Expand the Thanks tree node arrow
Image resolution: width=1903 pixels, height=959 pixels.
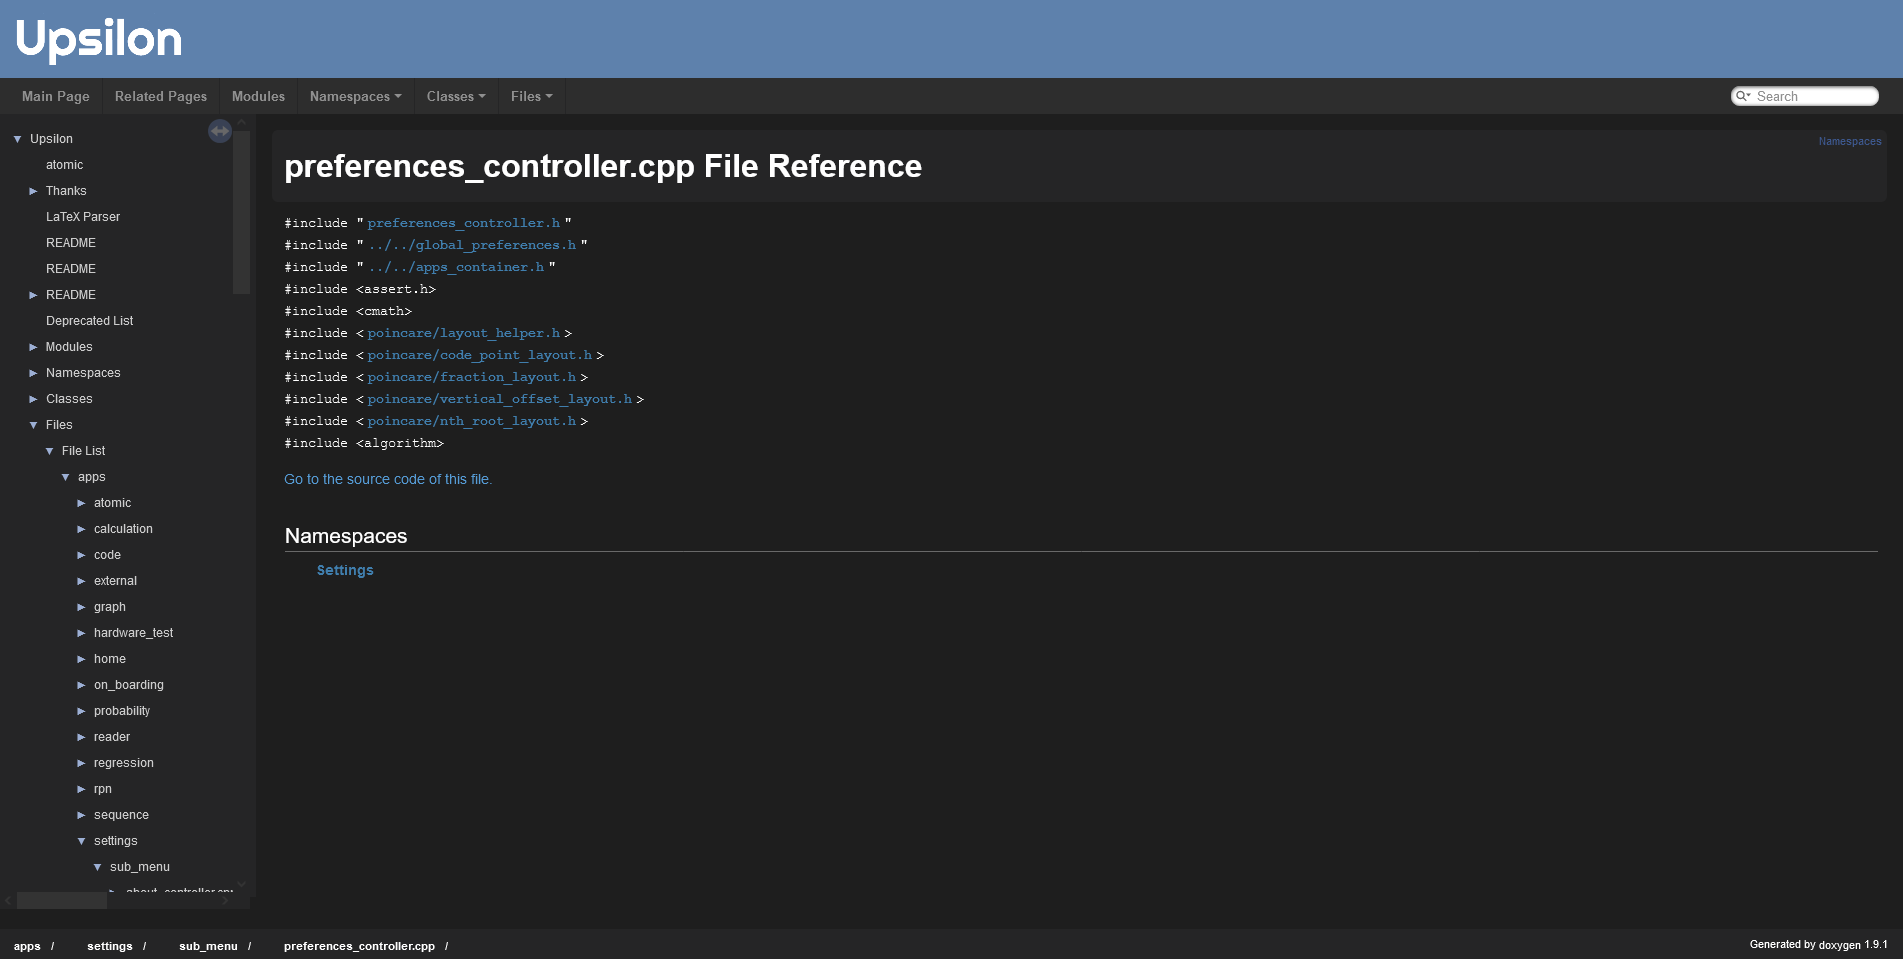[33, 191]
